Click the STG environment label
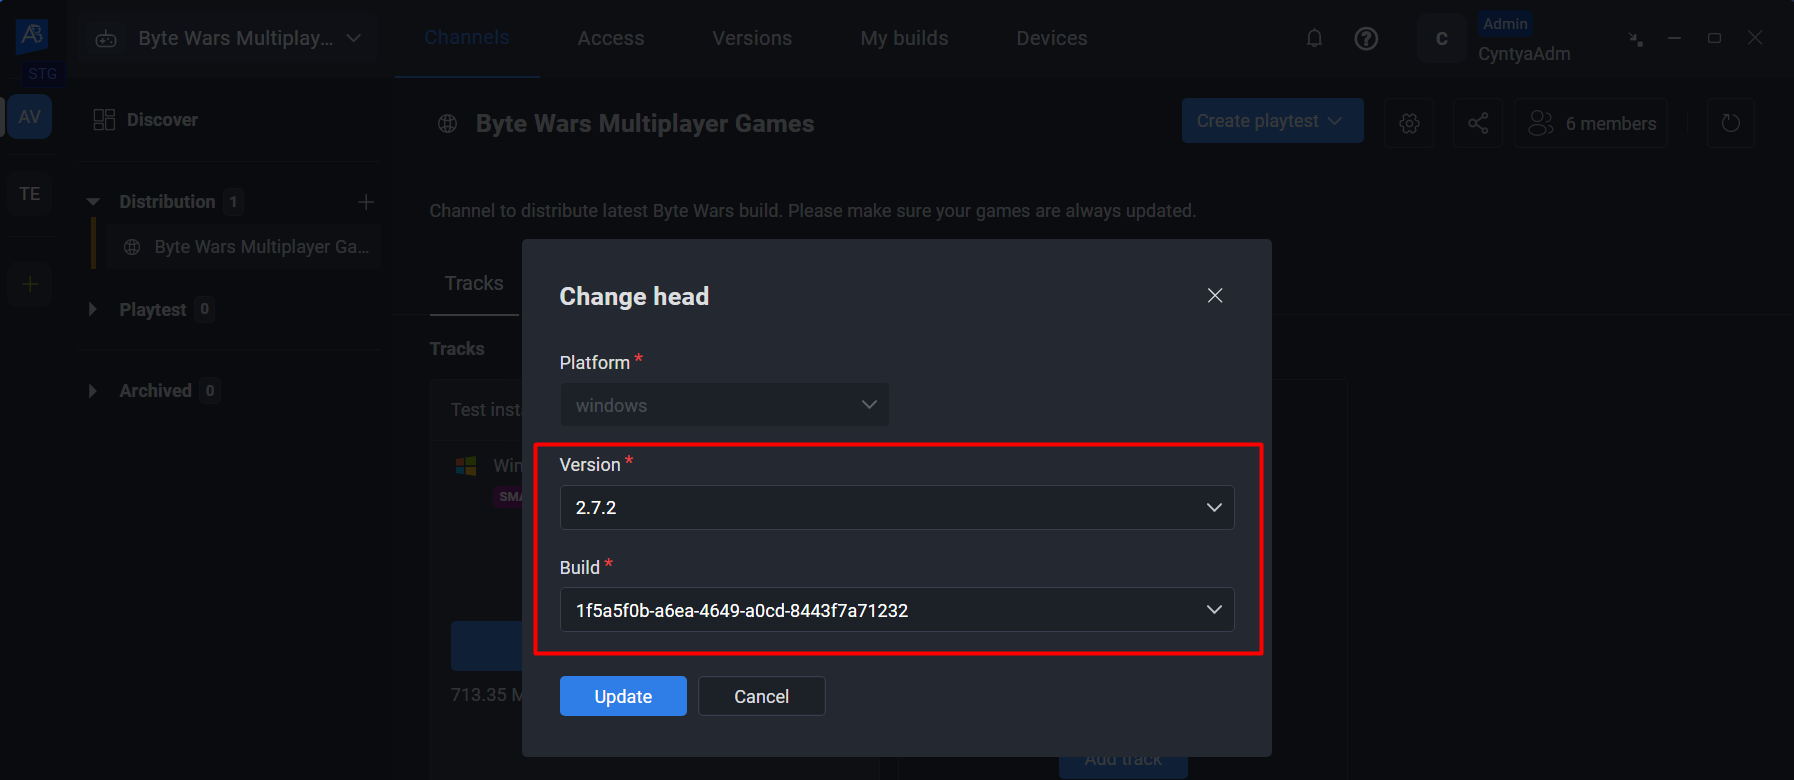1794x780 pixels. pos(42,73)
